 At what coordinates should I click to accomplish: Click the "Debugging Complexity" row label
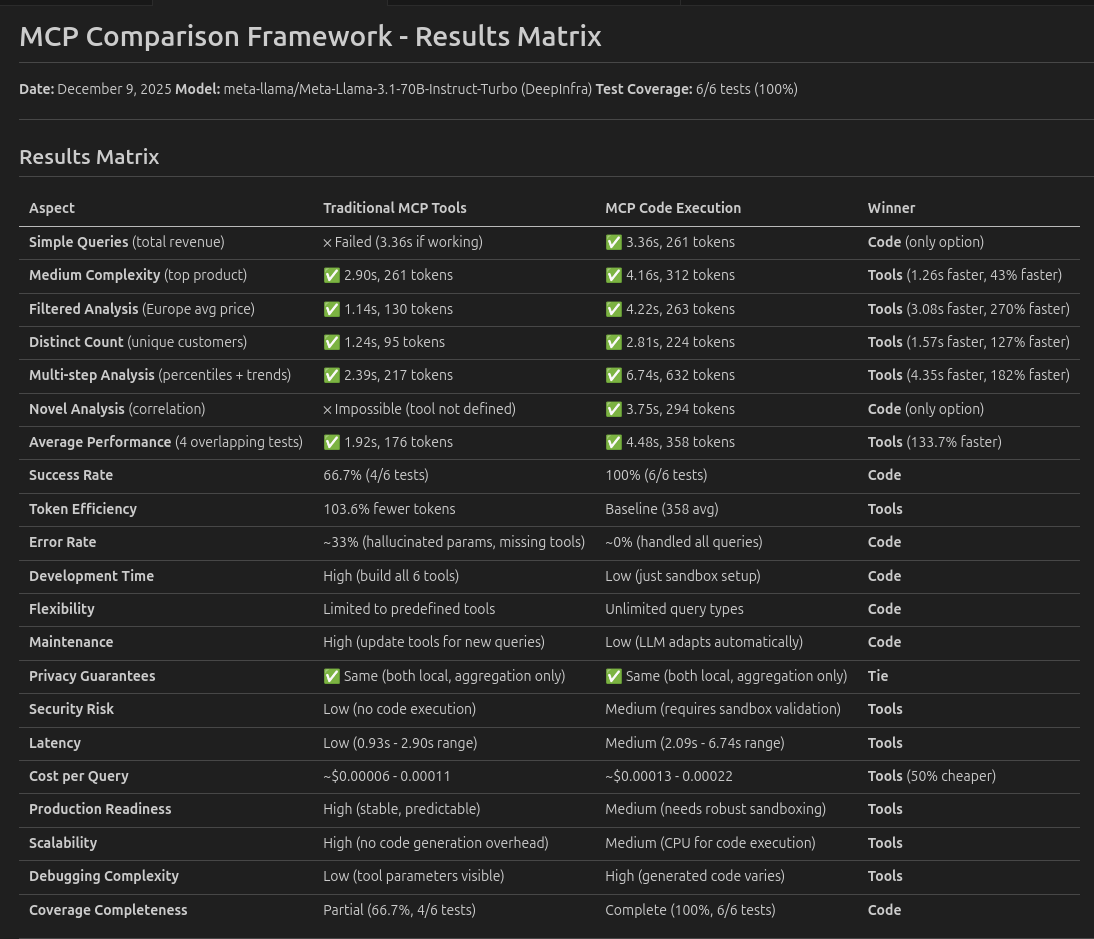click(104, 876)
